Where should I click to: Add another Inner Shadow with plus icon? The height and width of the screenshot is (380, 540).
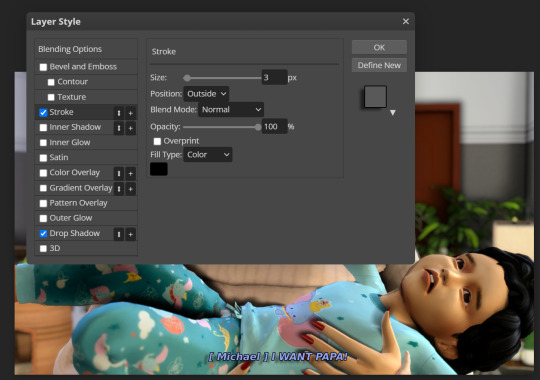131,128
